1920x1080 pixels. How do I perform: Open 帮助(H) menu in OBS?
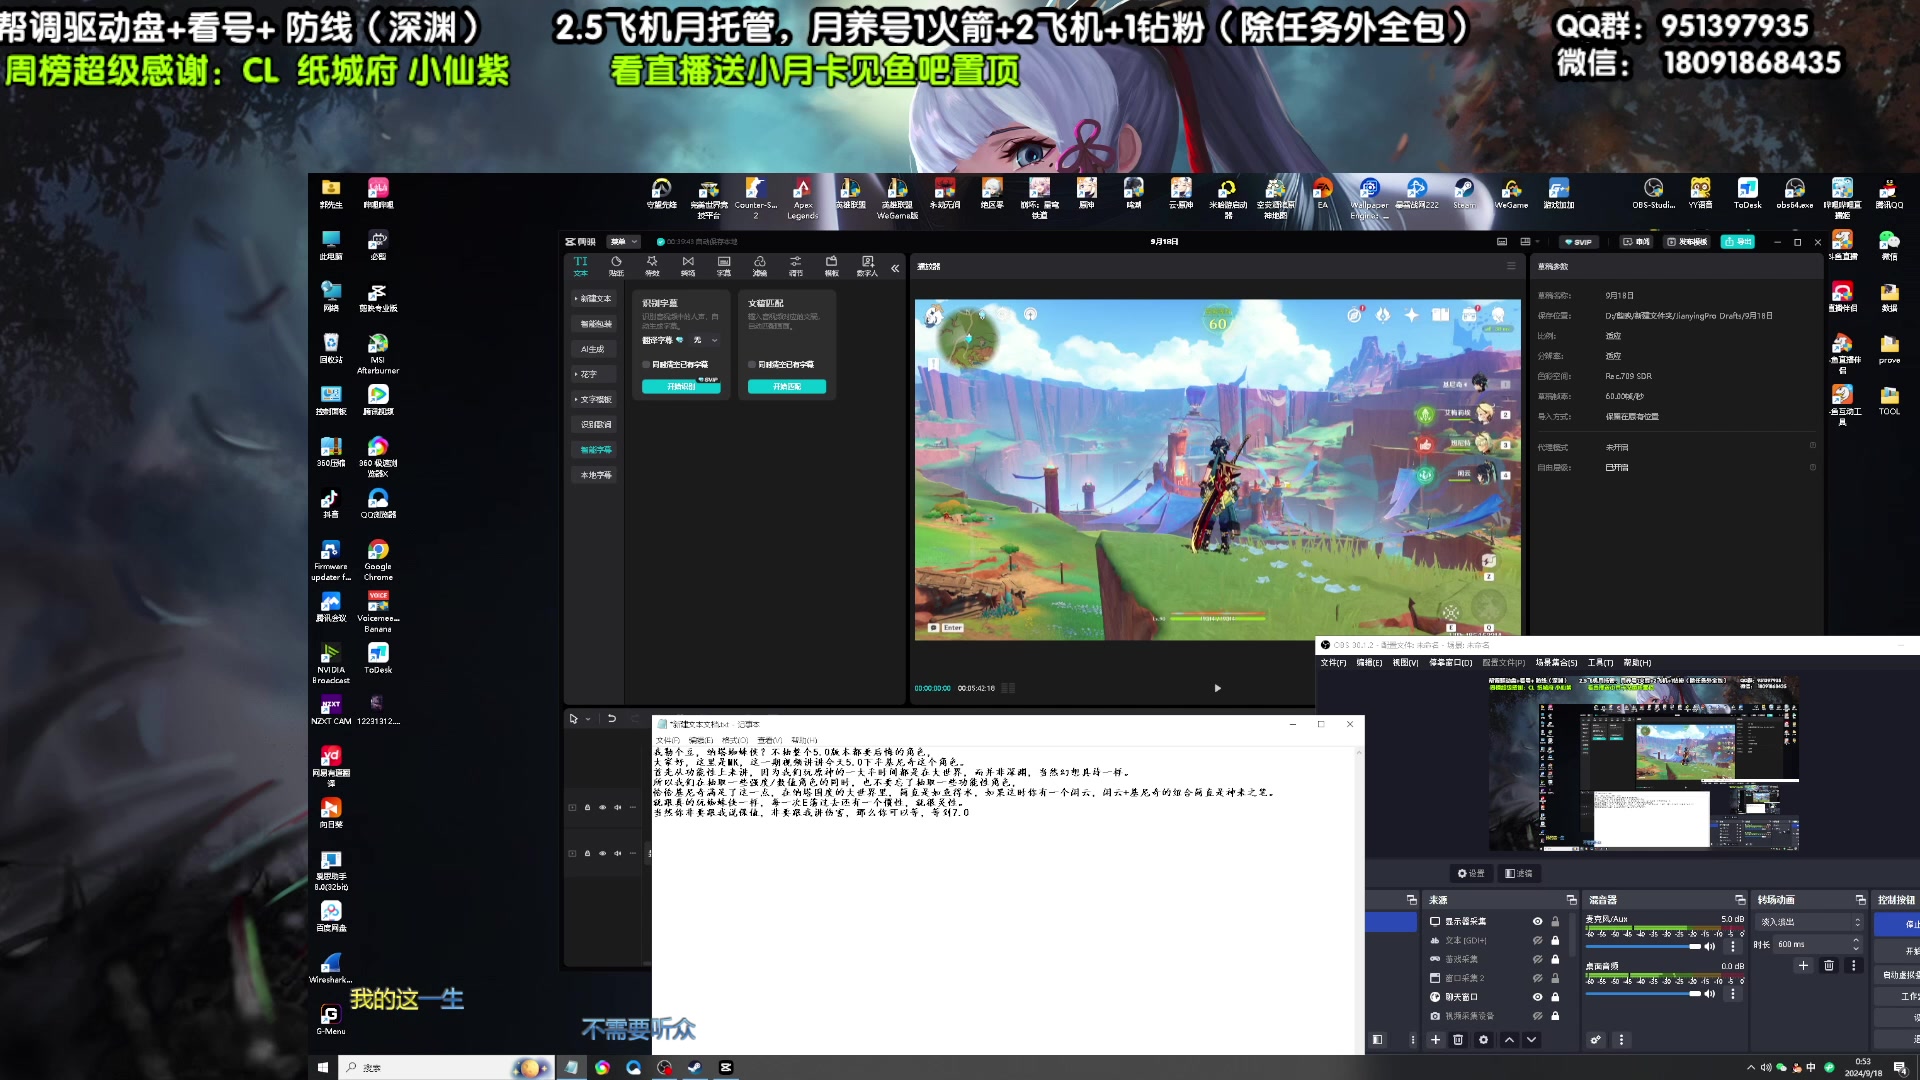(1637, 662)
